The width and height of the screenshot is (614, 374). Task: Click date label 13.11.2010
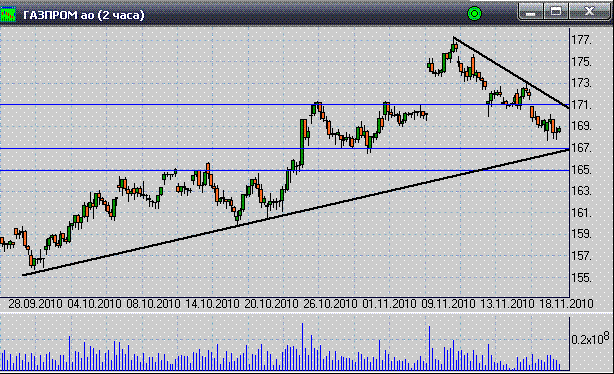pyautogui.click(x=507, y=304)
